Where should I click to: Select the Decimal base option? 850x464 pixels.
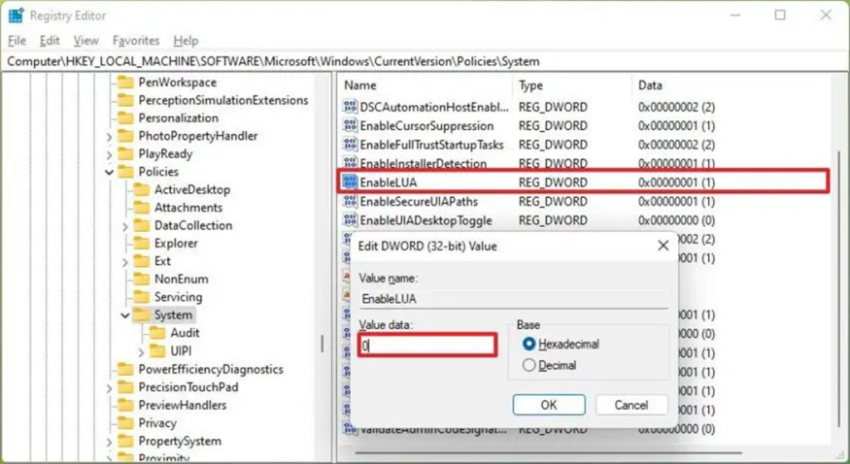tap(529, 365)
